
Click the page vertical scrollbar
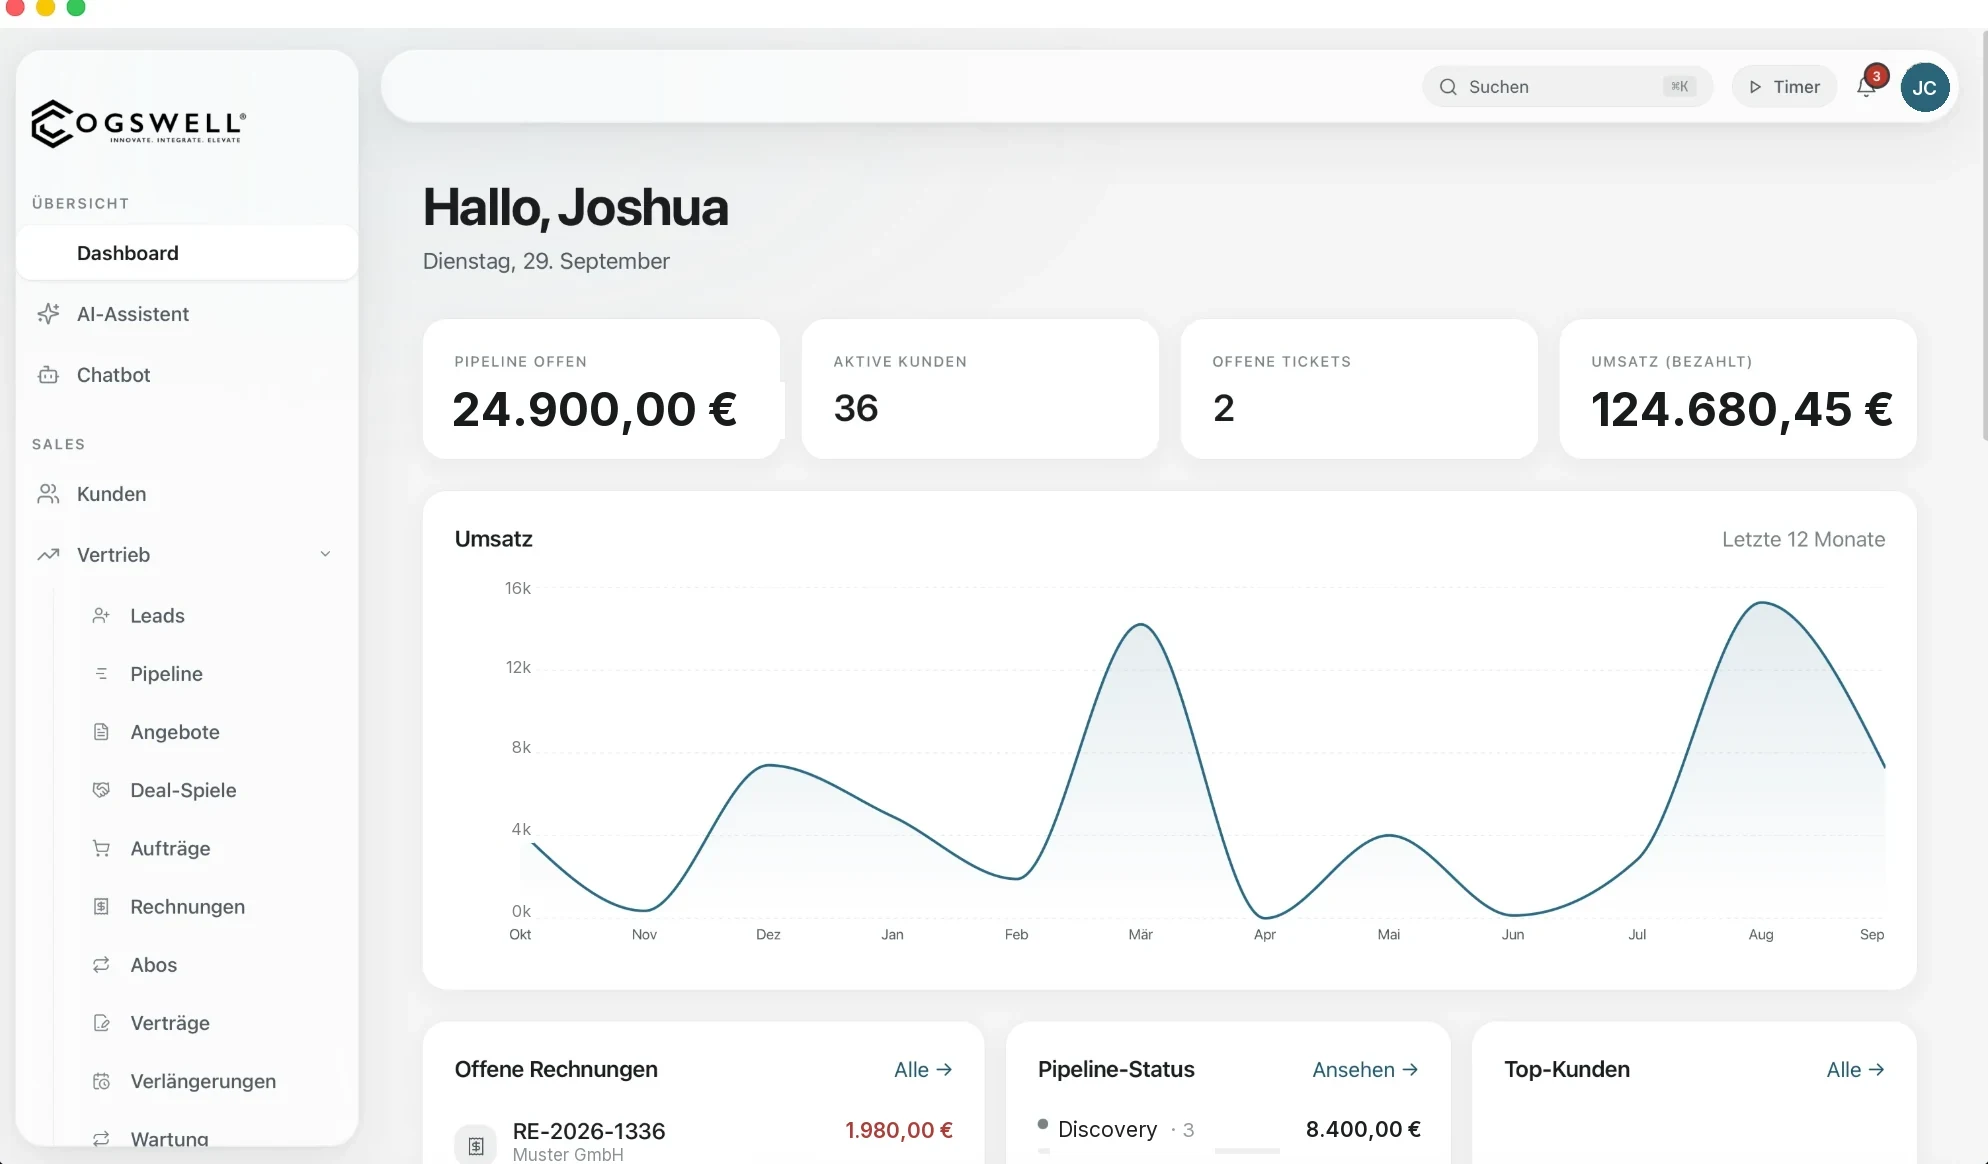tap(1984, 235)
